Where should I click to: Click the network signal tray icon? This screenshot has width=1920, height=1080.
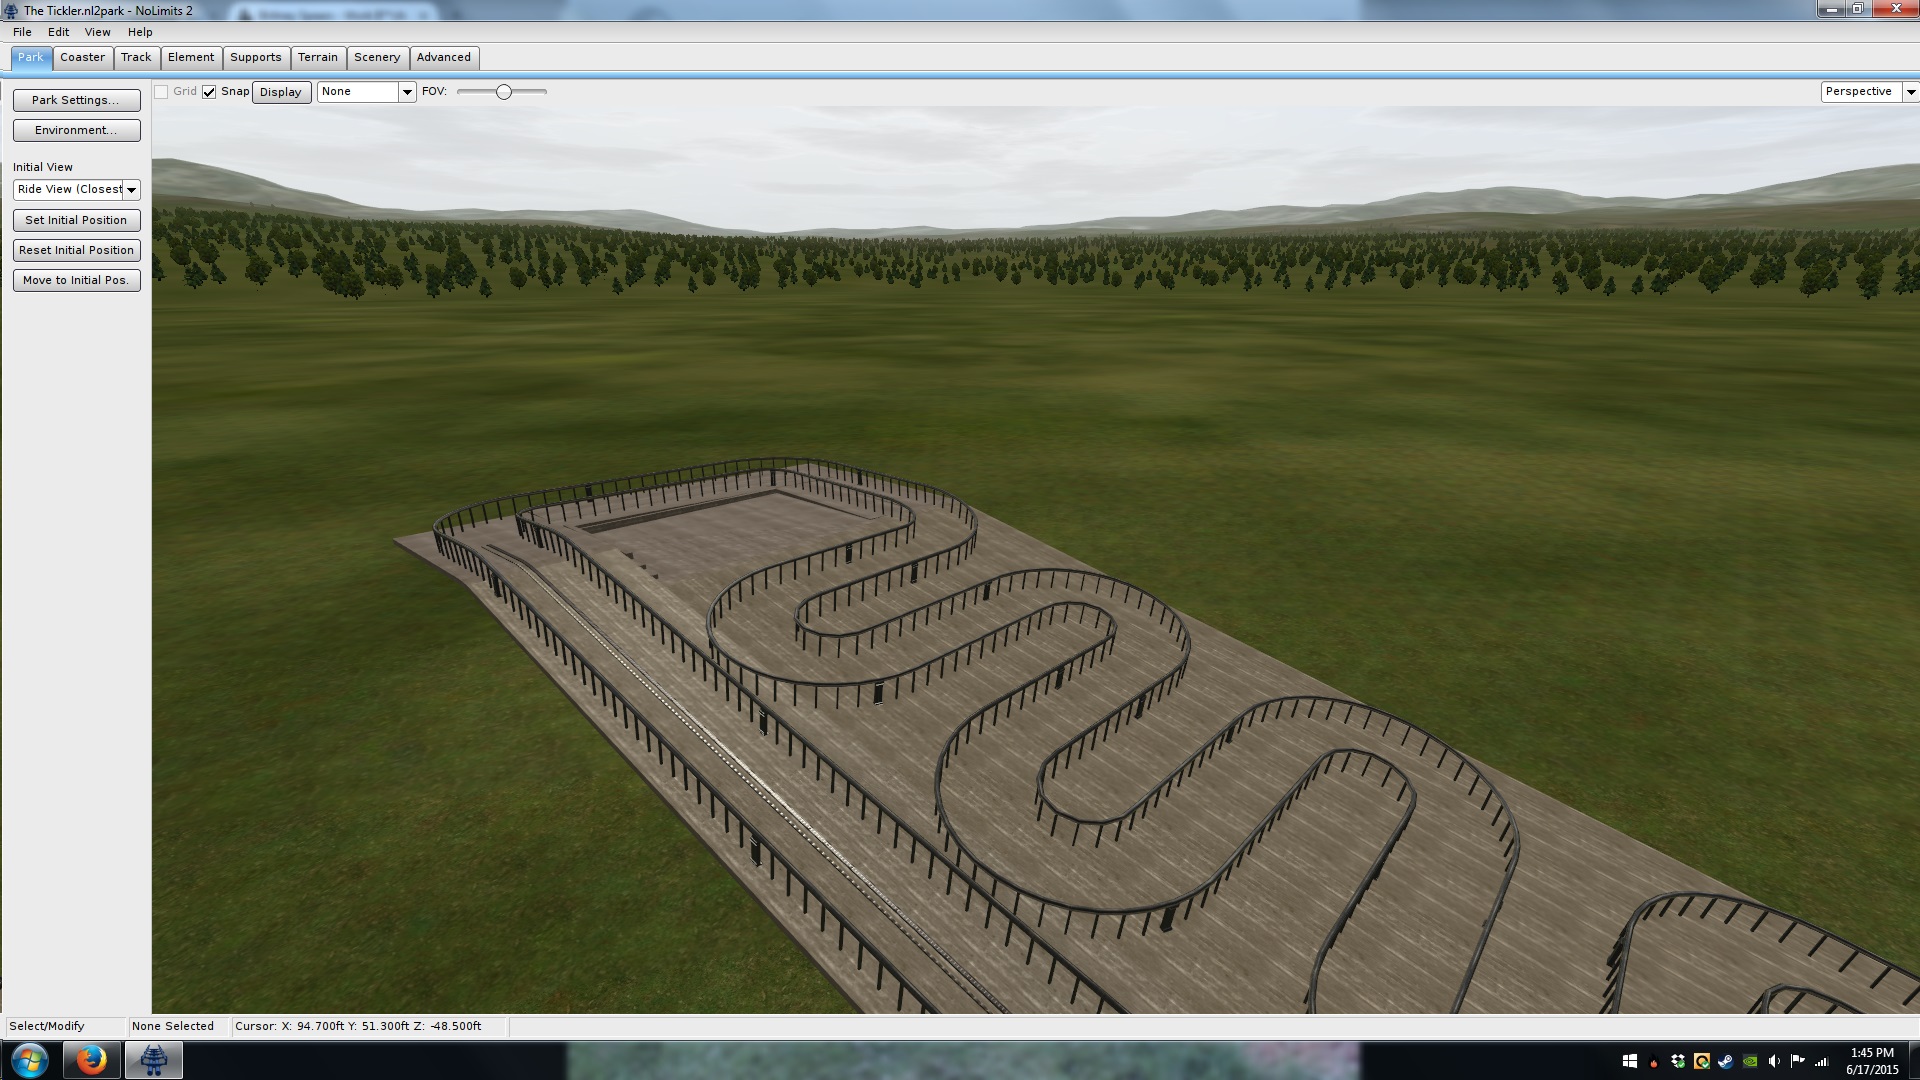click(1821, 1061)
